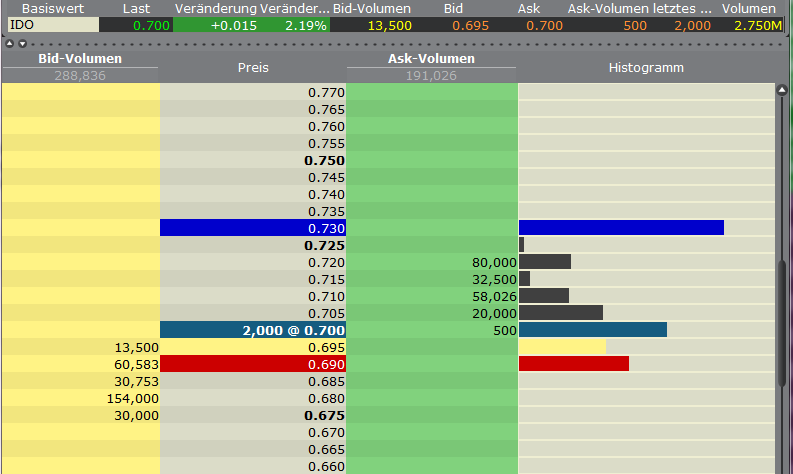Viewport: 793px width, 474px height.
Task: Click the blue highlighted 0.730 price cell
Action: 253,228
